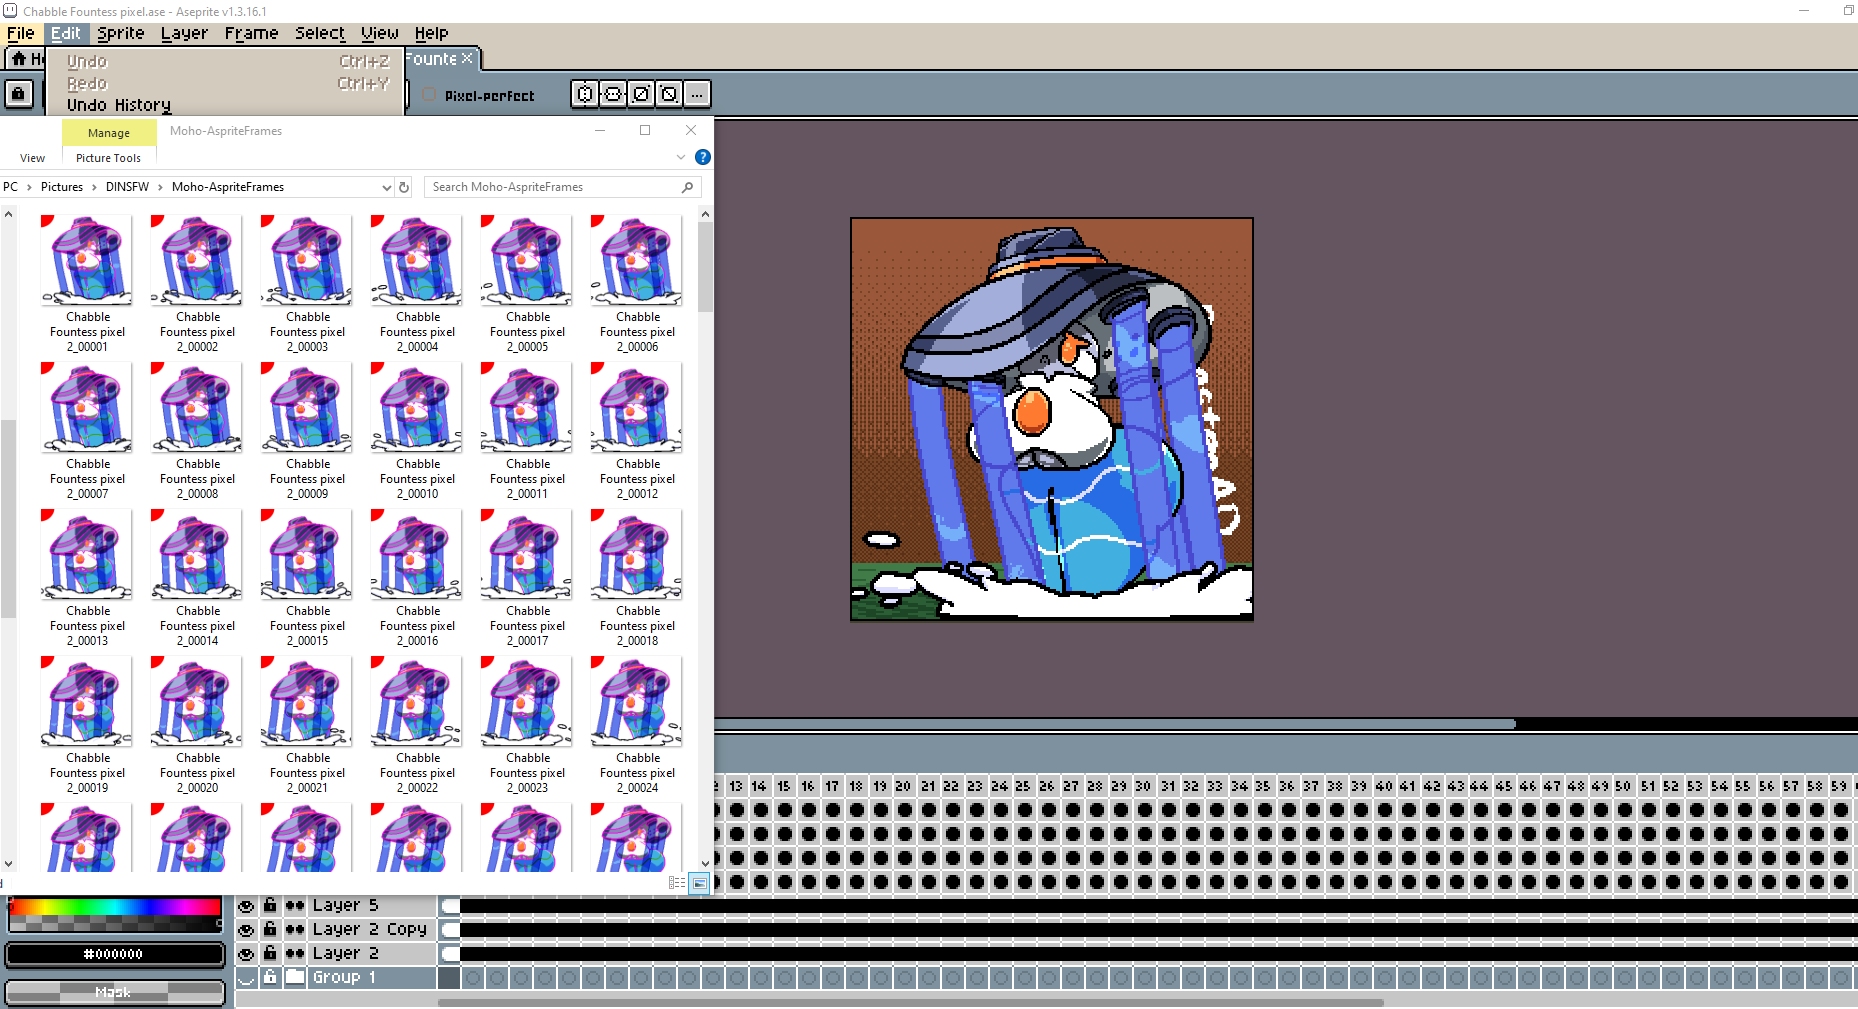Choose Undo History from Edit menu

click(x=119, y=105)
